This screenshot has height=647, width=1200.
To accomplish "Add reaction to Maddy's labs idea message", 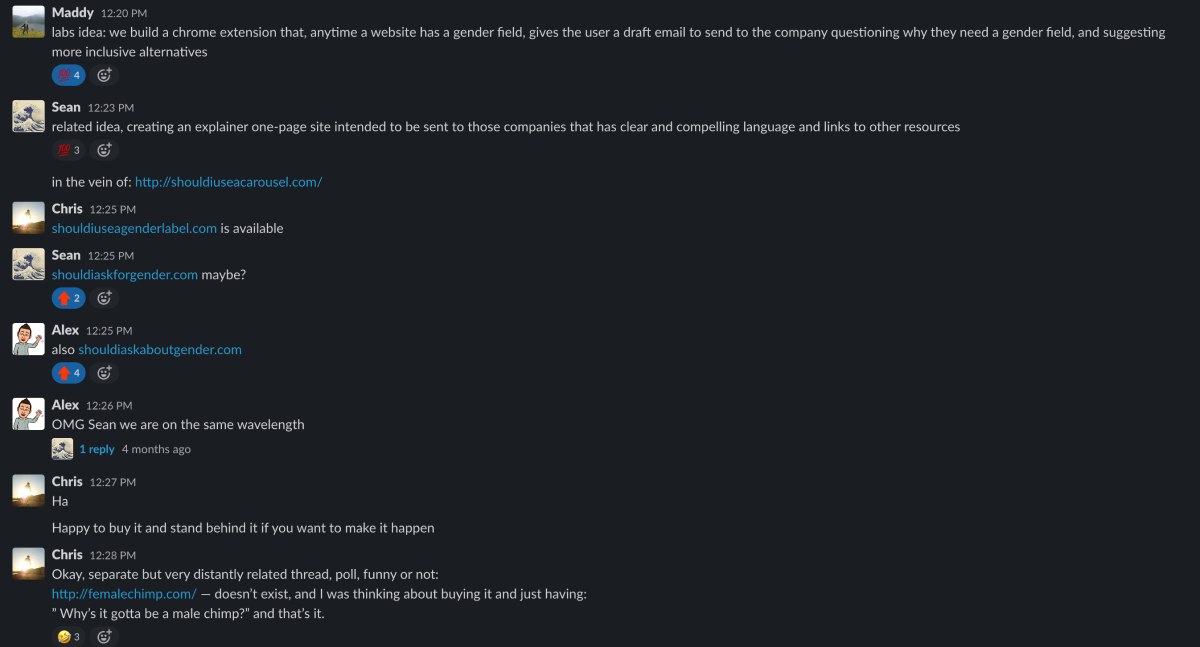I will coord(104,75).
